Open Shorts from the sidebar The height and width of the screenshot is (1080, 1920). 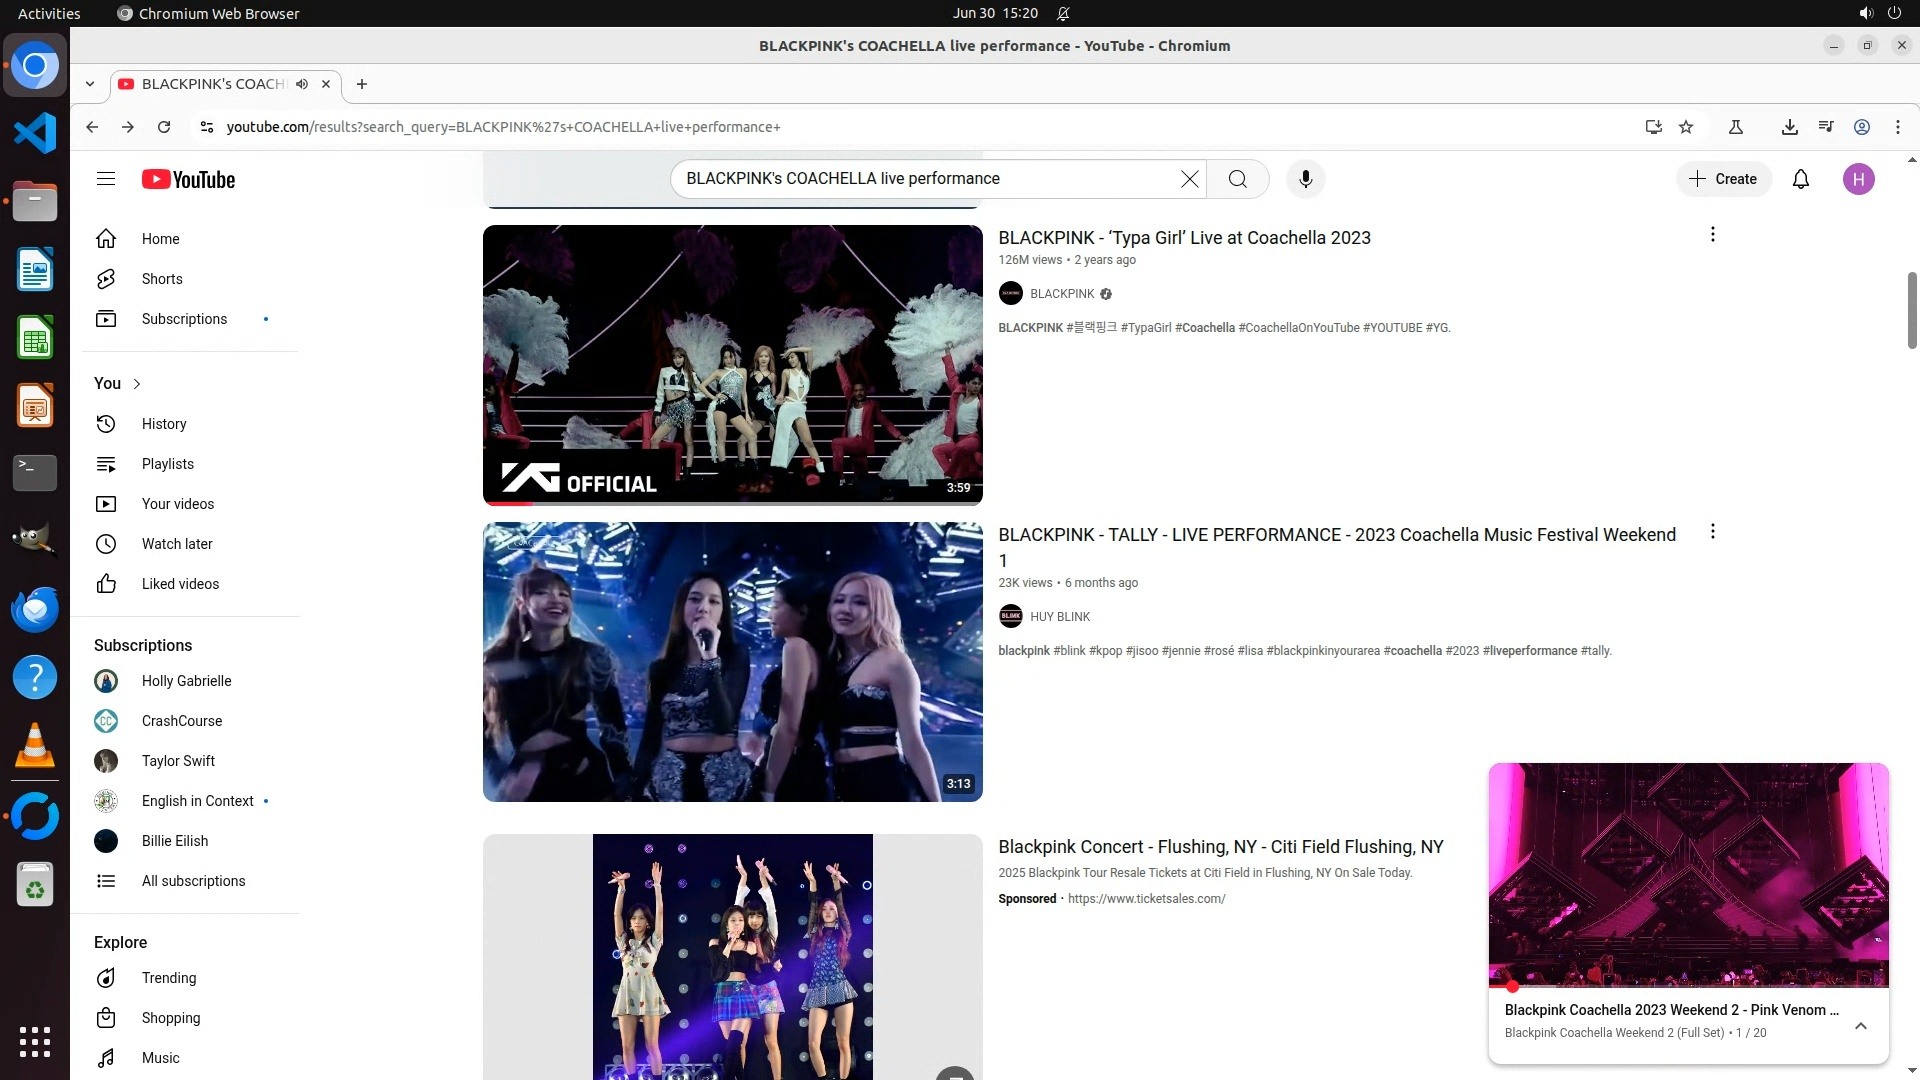161,279
